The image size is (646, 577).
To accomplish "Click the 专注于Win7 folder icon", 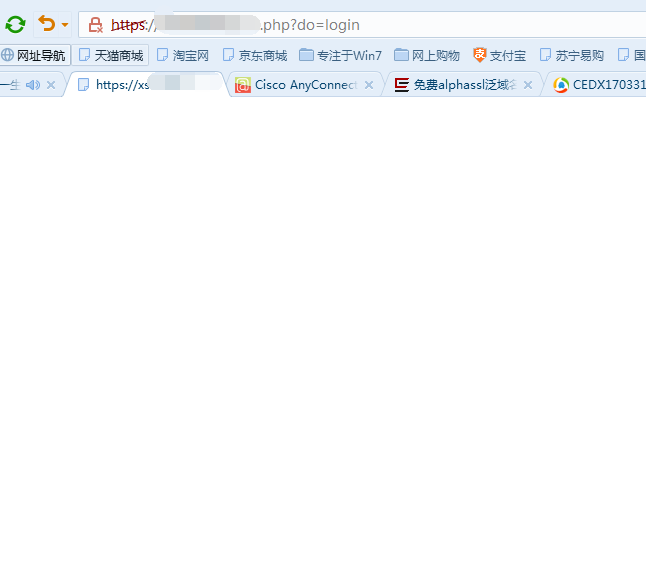I will (x=306, y=55).
